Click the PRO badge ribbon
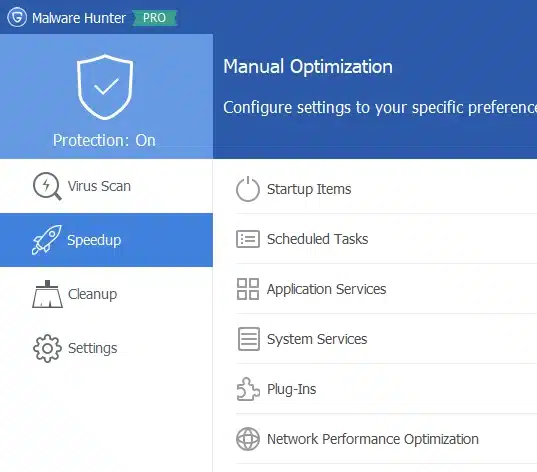The height and width of the screenshot is (472, 537). [x=154, y=18]
